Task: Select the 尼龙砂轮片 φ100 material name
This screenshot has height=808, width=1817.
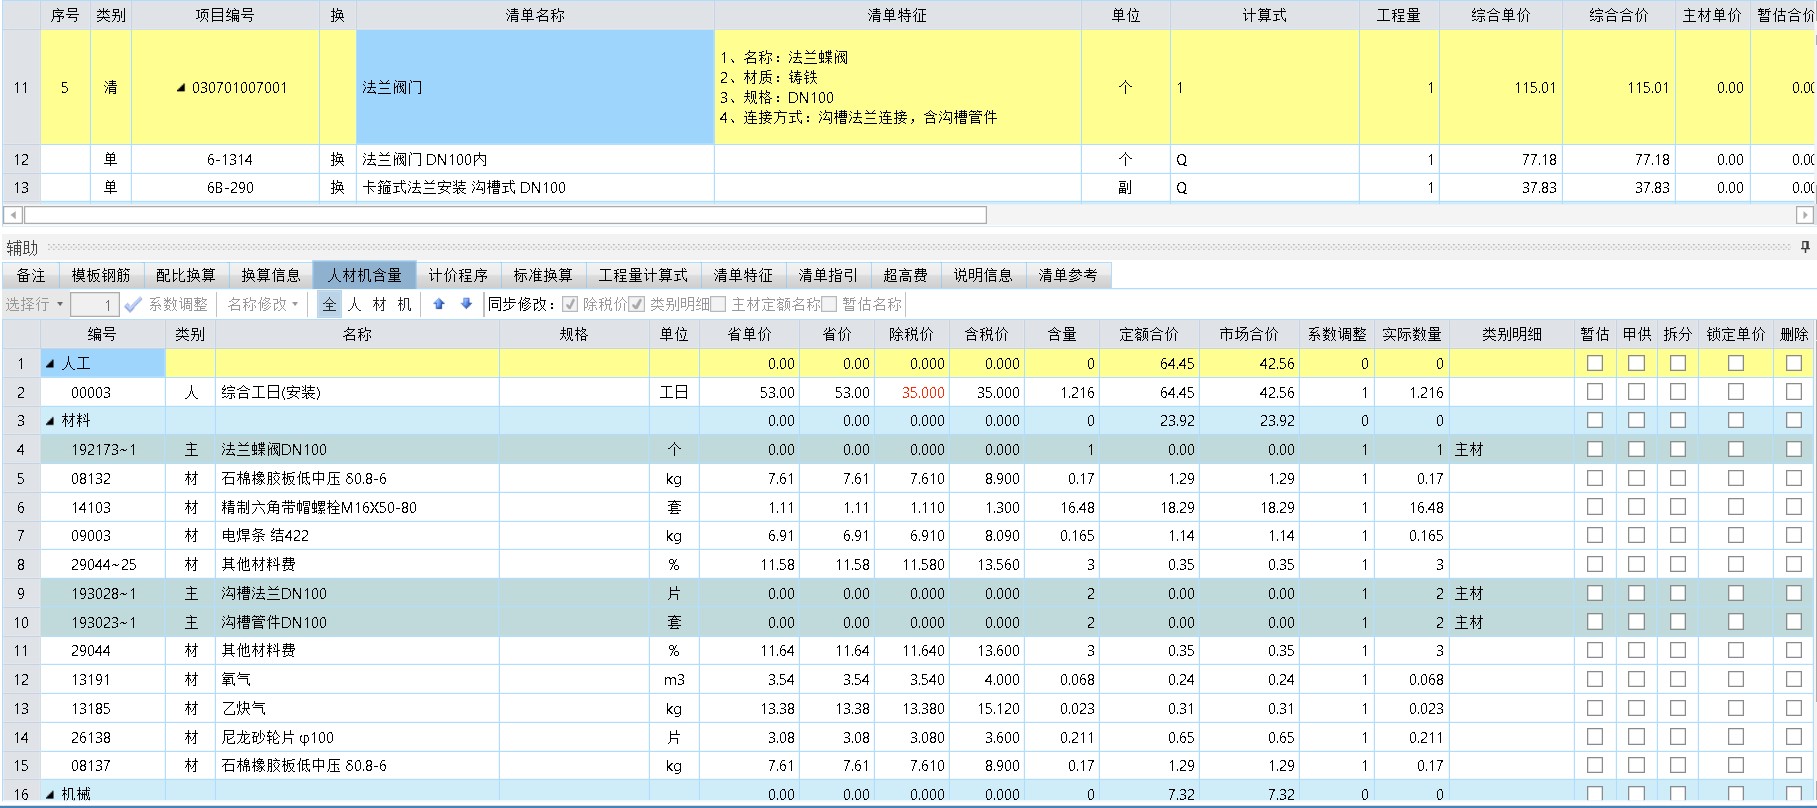Action: pyautogui.click(x=278, y=737)
